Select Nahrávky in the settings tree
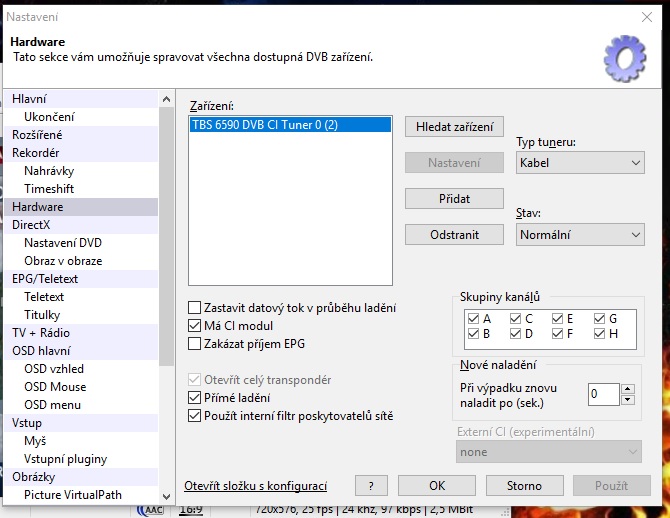670x518 pixels. coord(49,171)
